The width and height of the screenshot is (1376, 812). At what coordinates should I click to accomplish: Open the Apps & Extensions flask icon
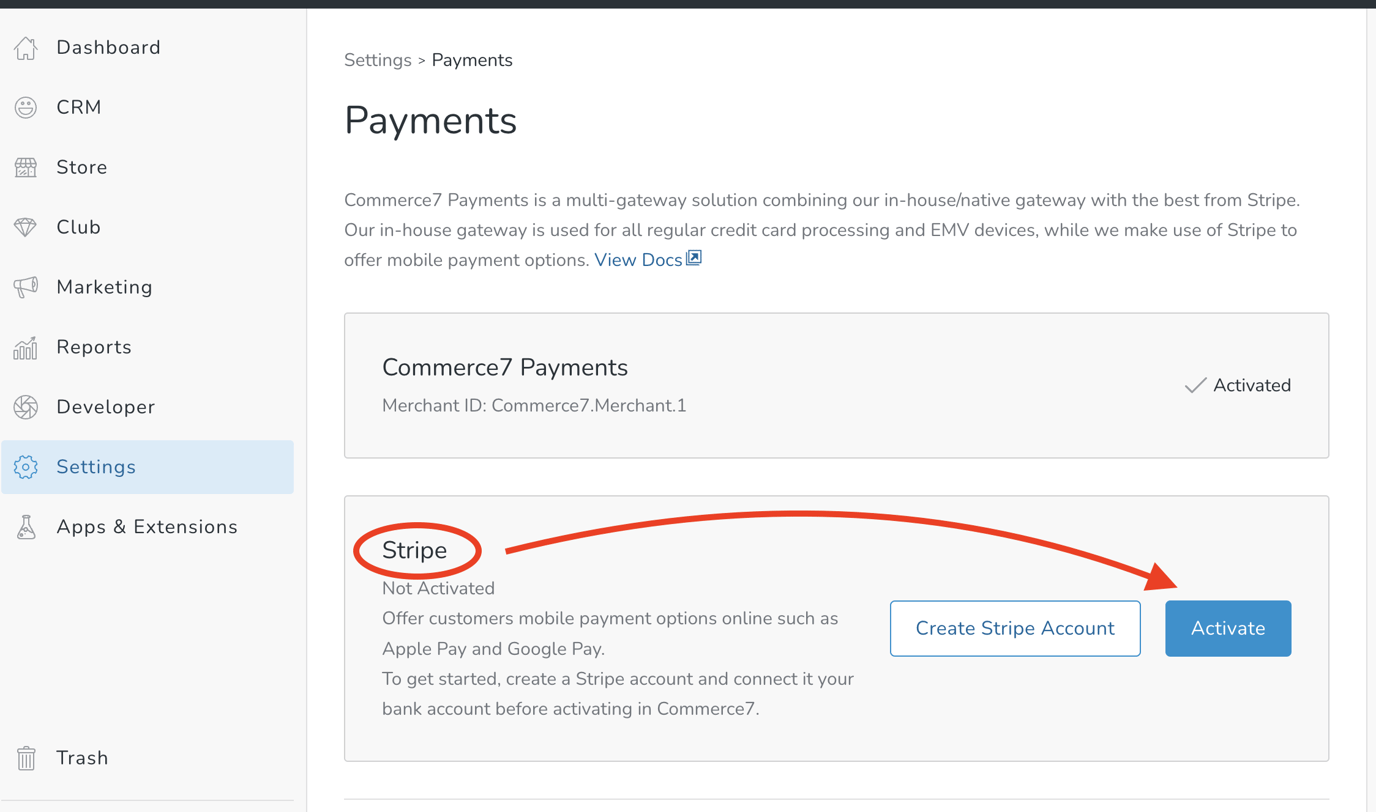[24, 527]
